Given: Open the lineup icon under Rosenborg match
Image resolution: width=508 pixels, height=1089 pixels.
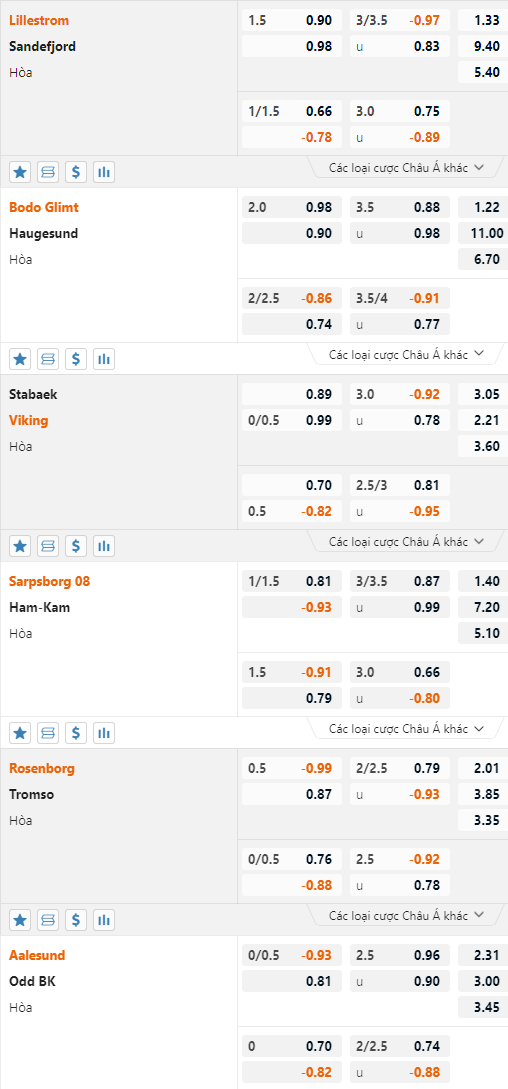Looking at the screenshot, I should (x=48, y=920).
